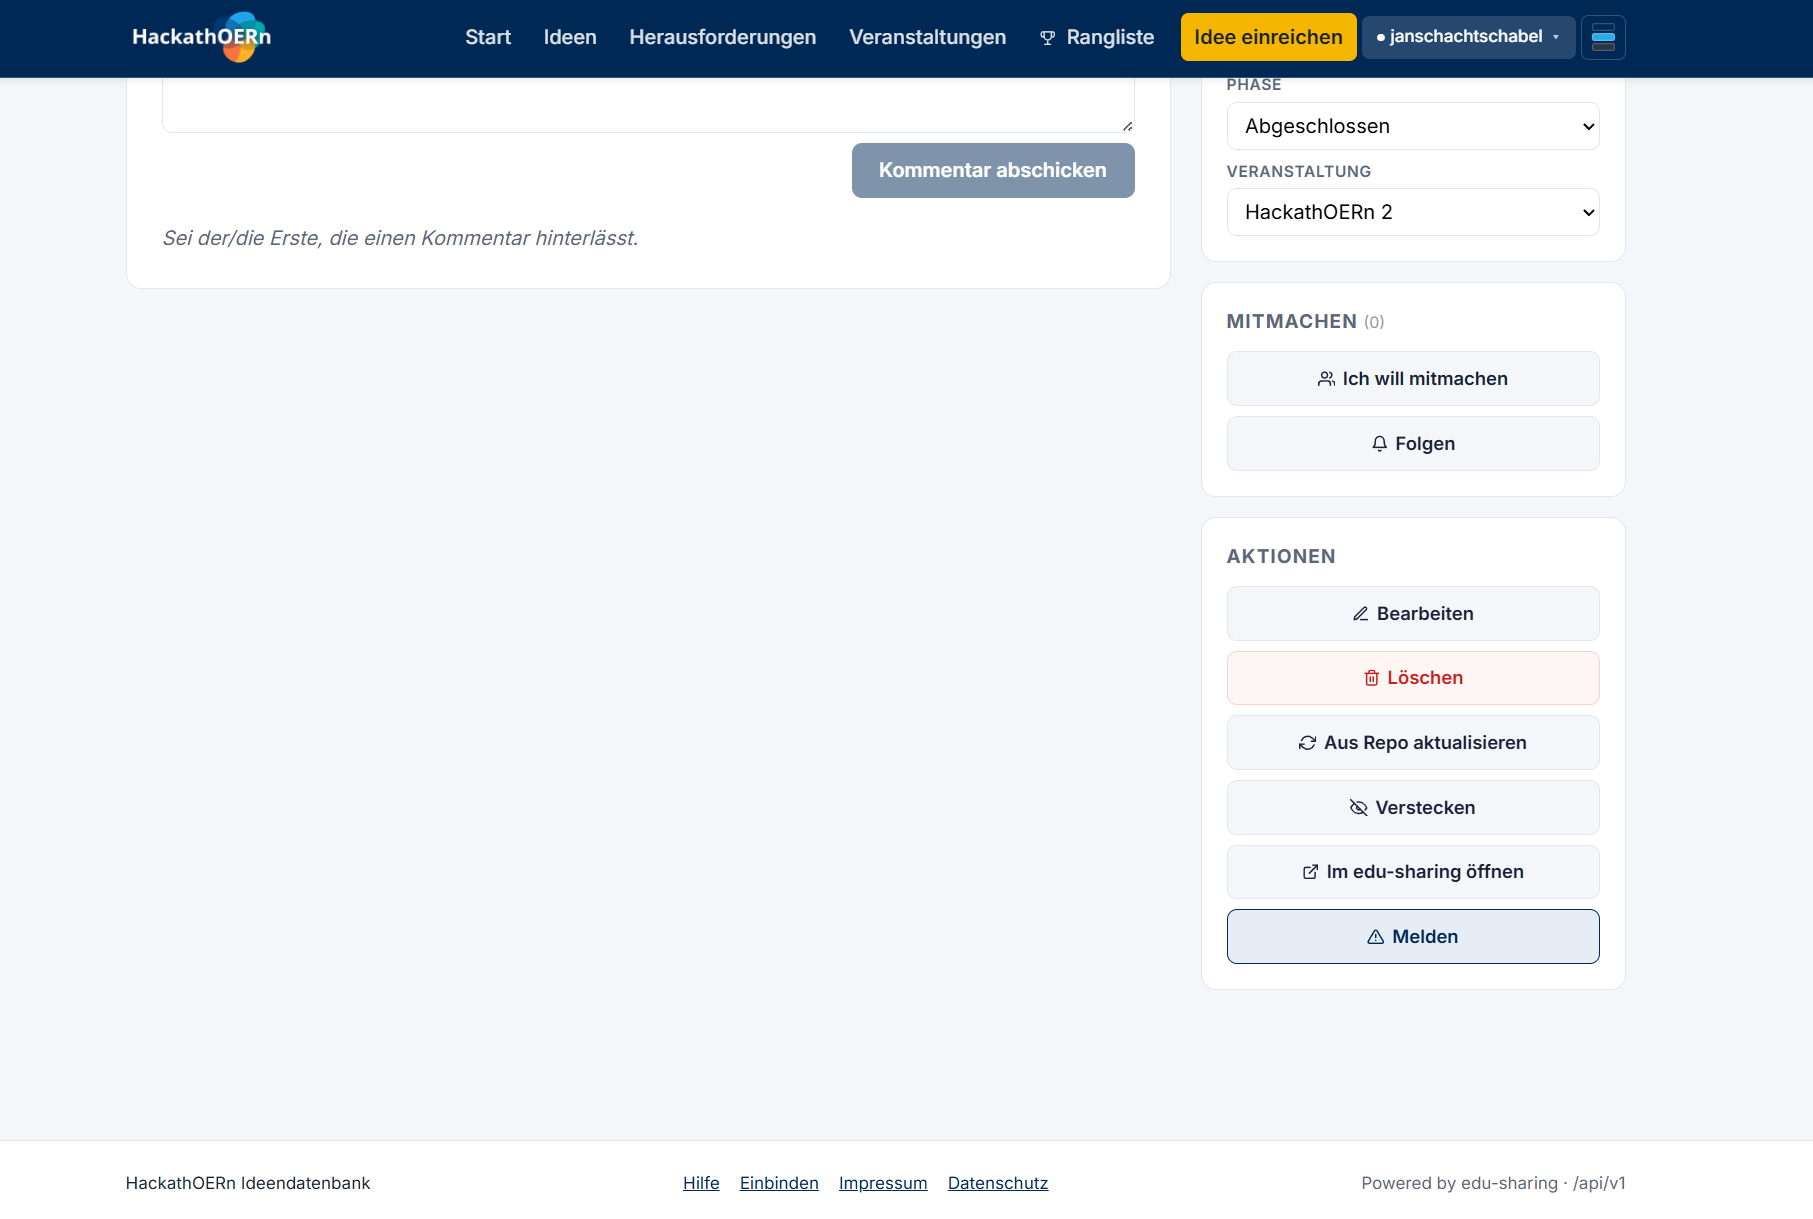Click the people icon in 'Ich will mitmachen'

point(1326,379)
